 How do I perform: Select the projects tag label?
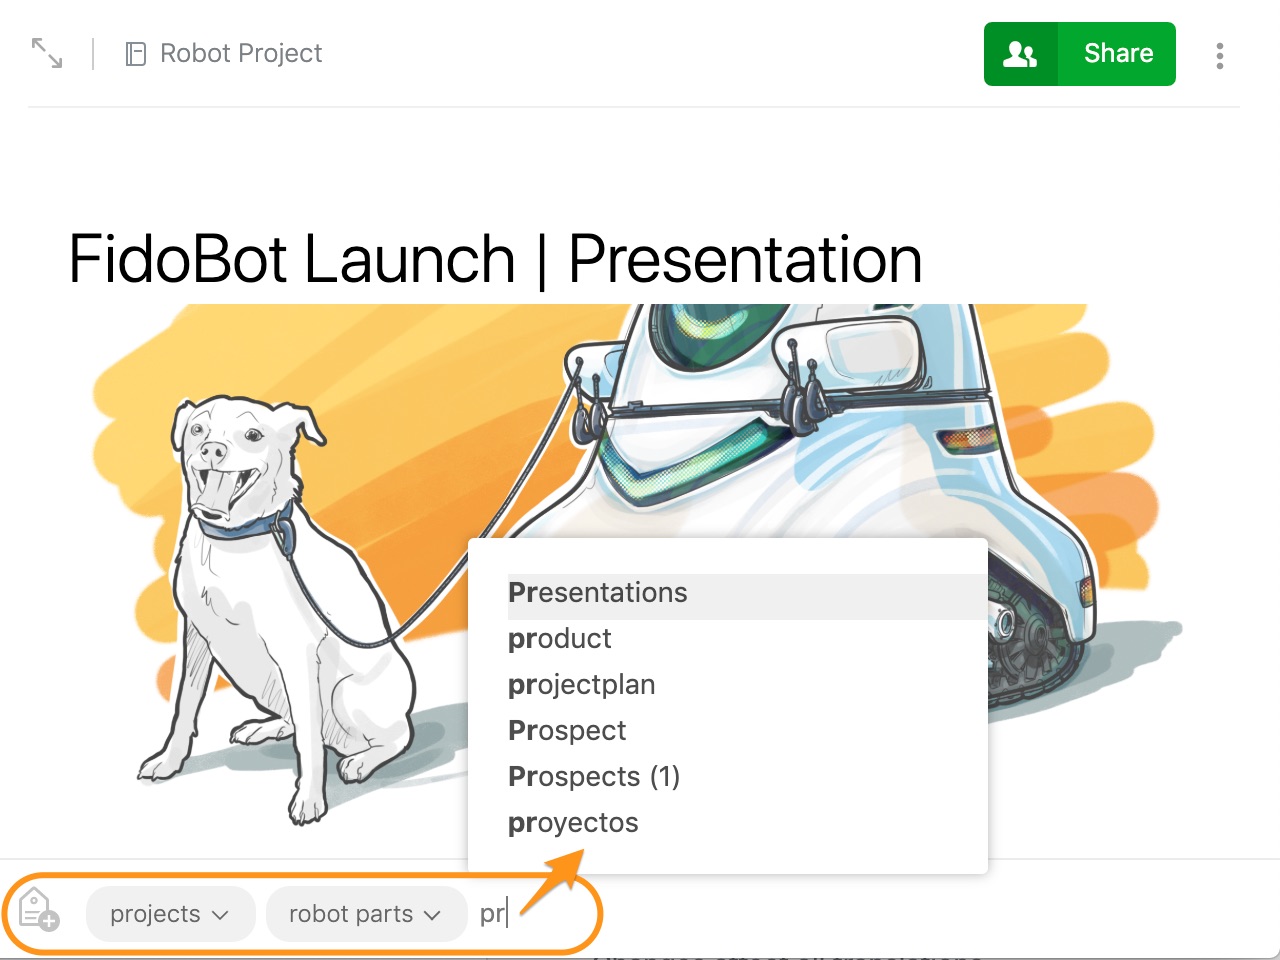155,914
